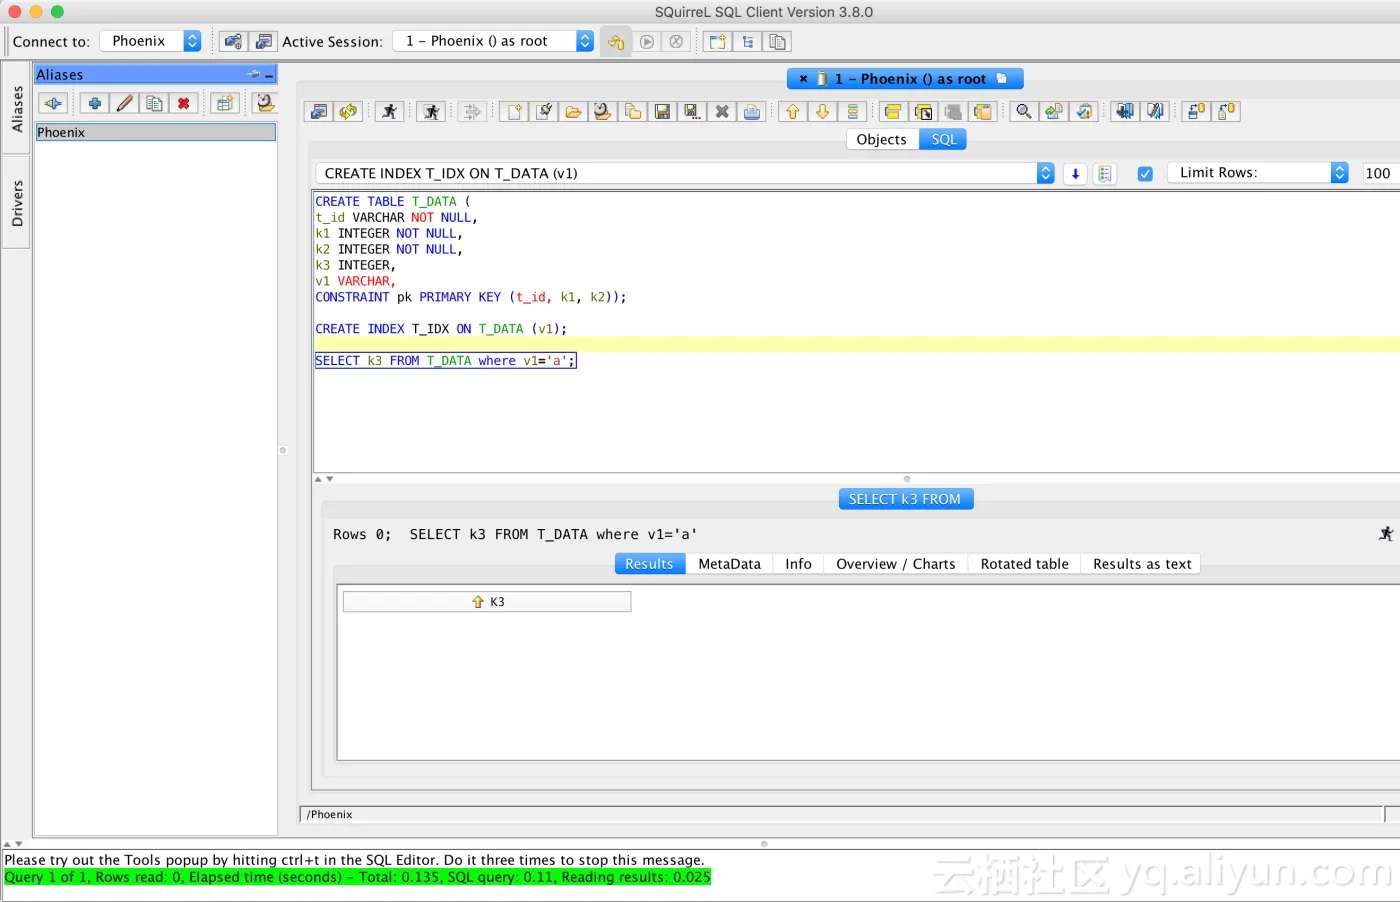The height and width of the screenshot is (902, 1400).
Task: Delete the alias with the red X icon
Action: coord(183,103)
